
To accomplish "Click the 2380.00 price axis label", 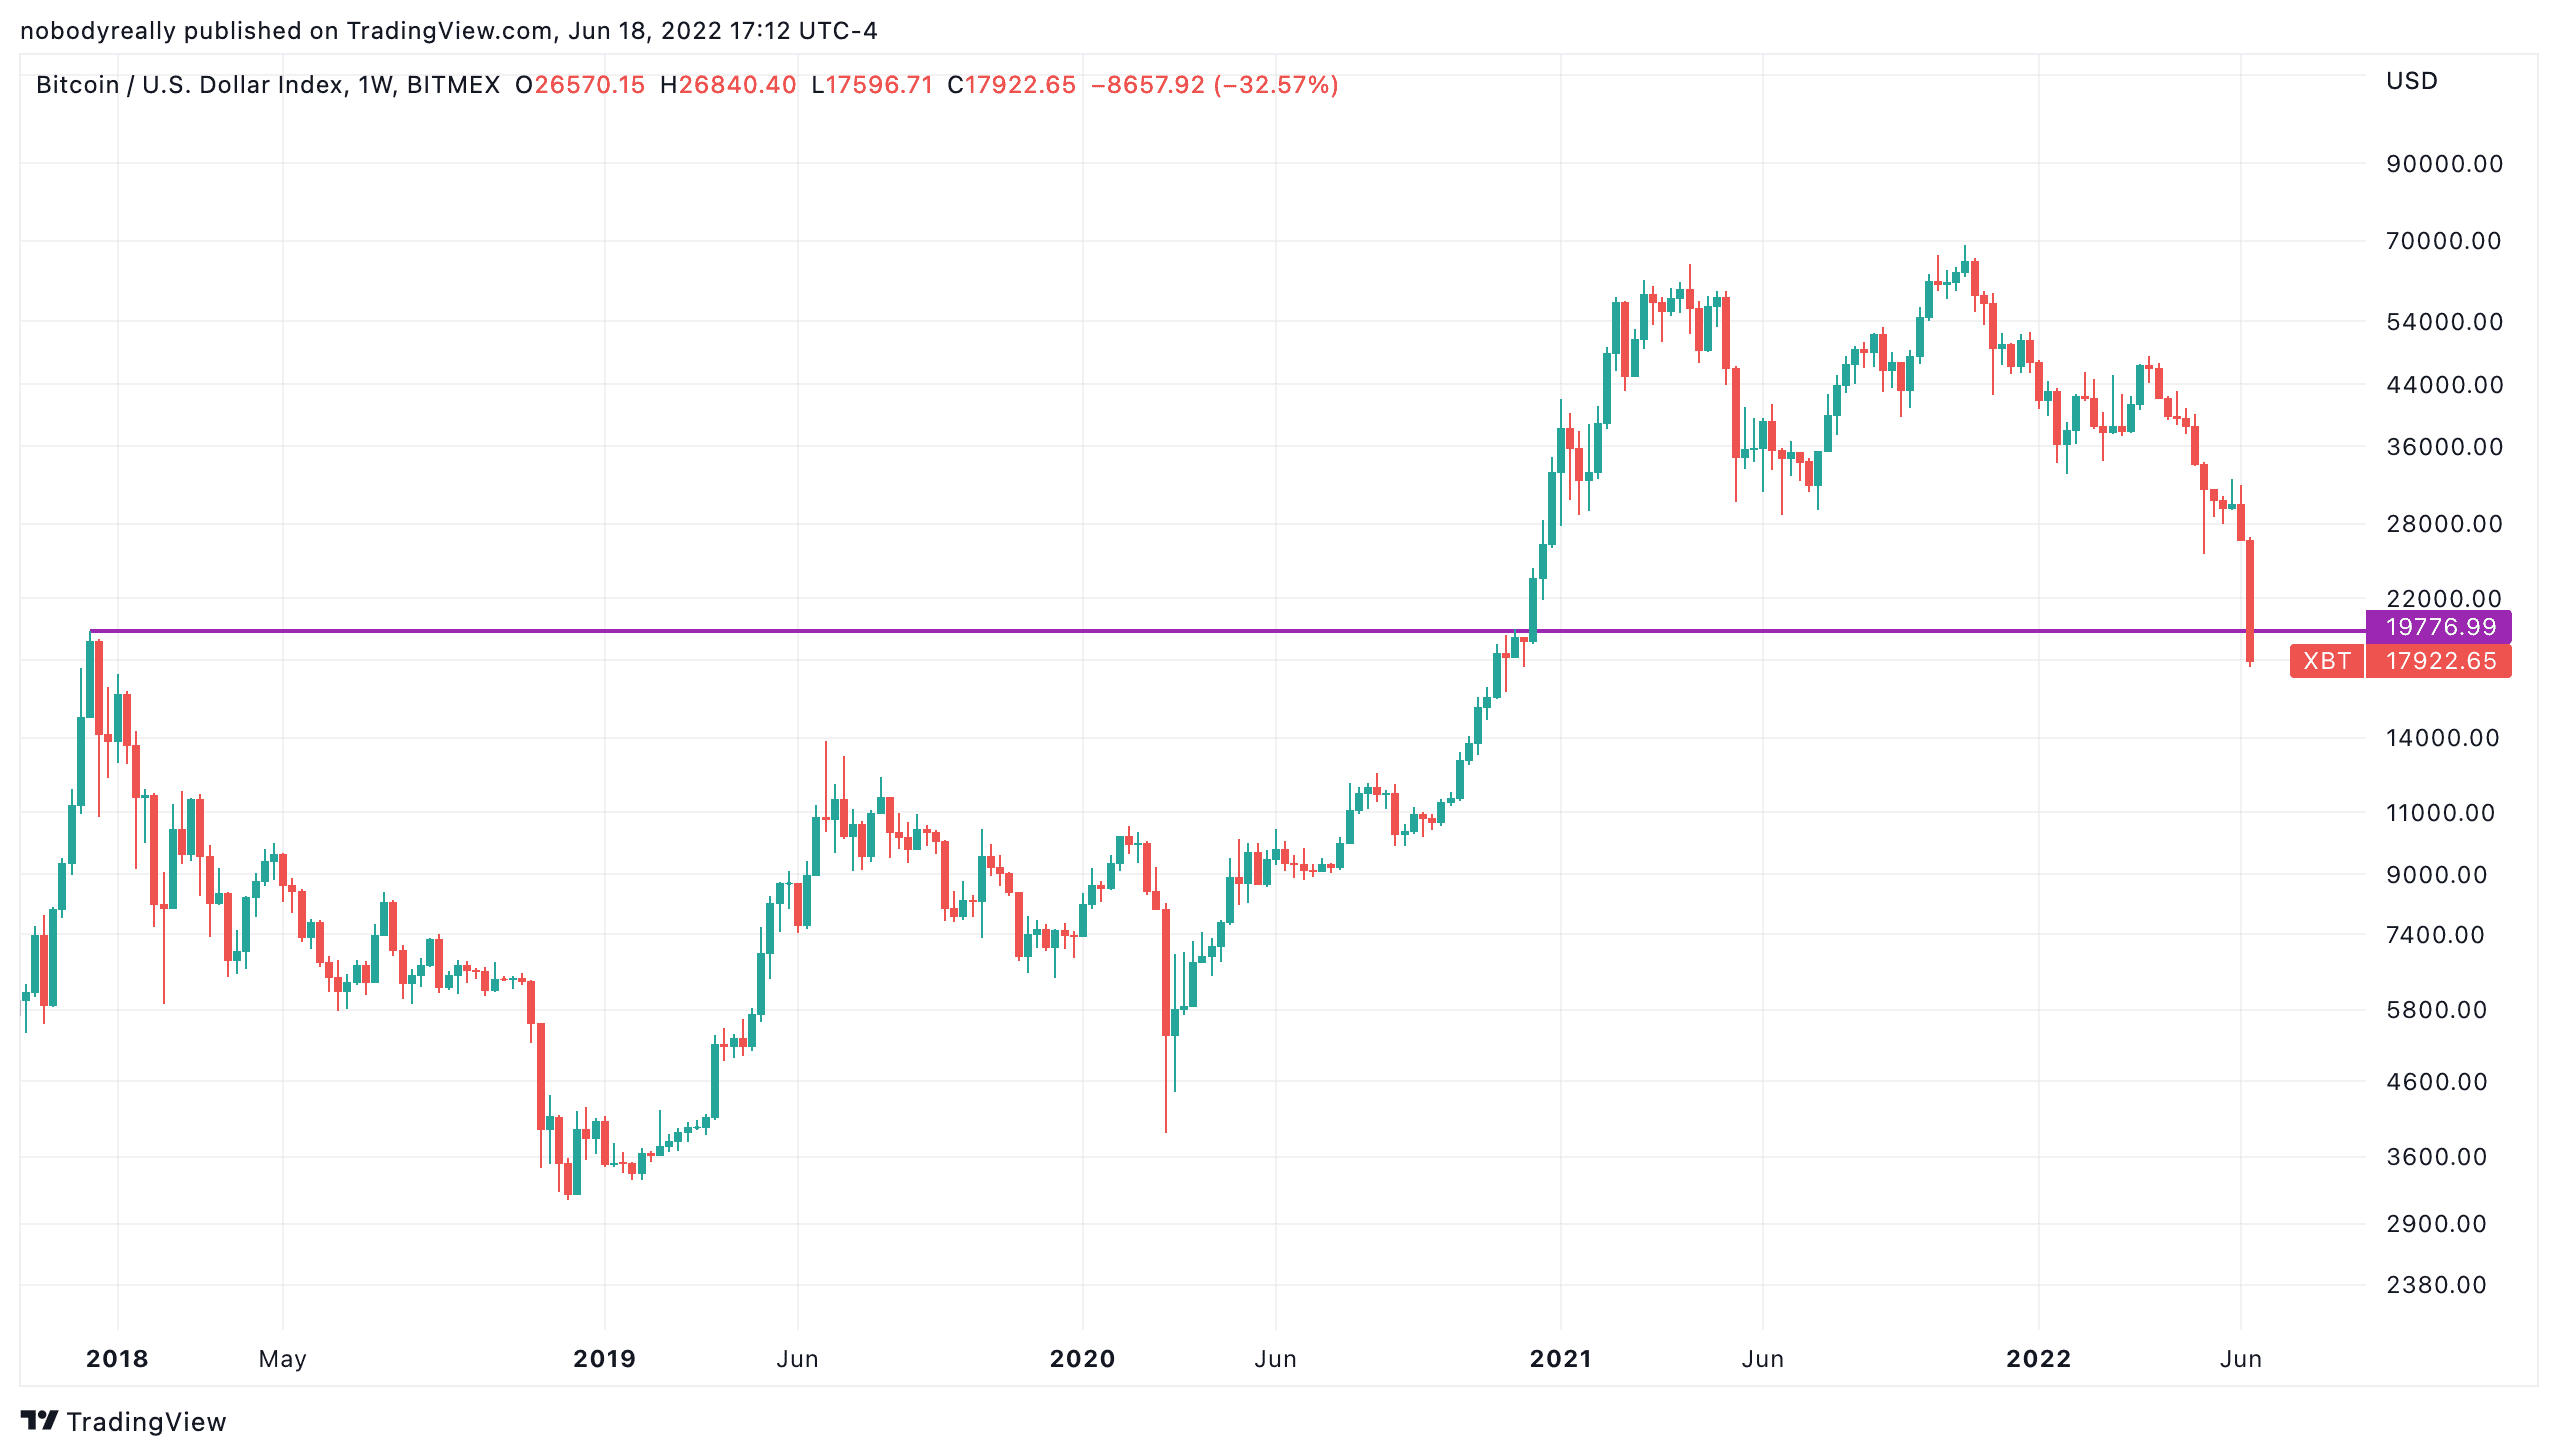I will [2435, 1285].
